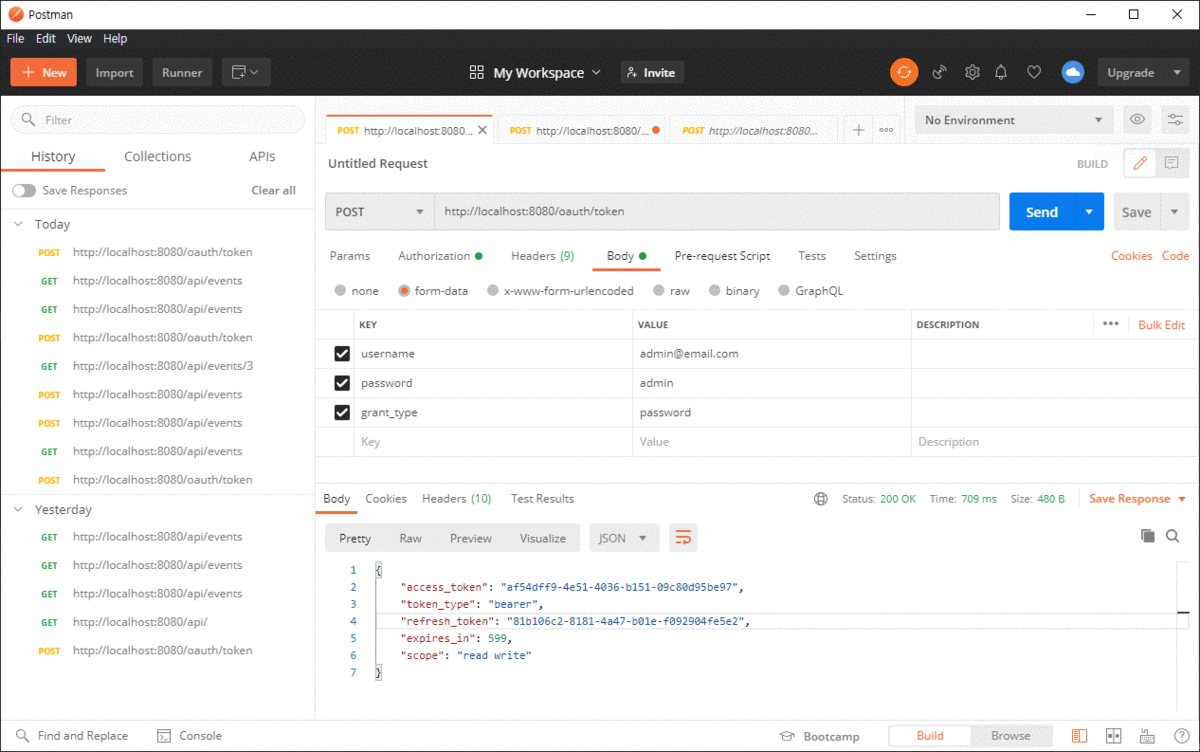Open the capture requests satellite icon
Screen dimensions: 1200x752
coord(939,72)
